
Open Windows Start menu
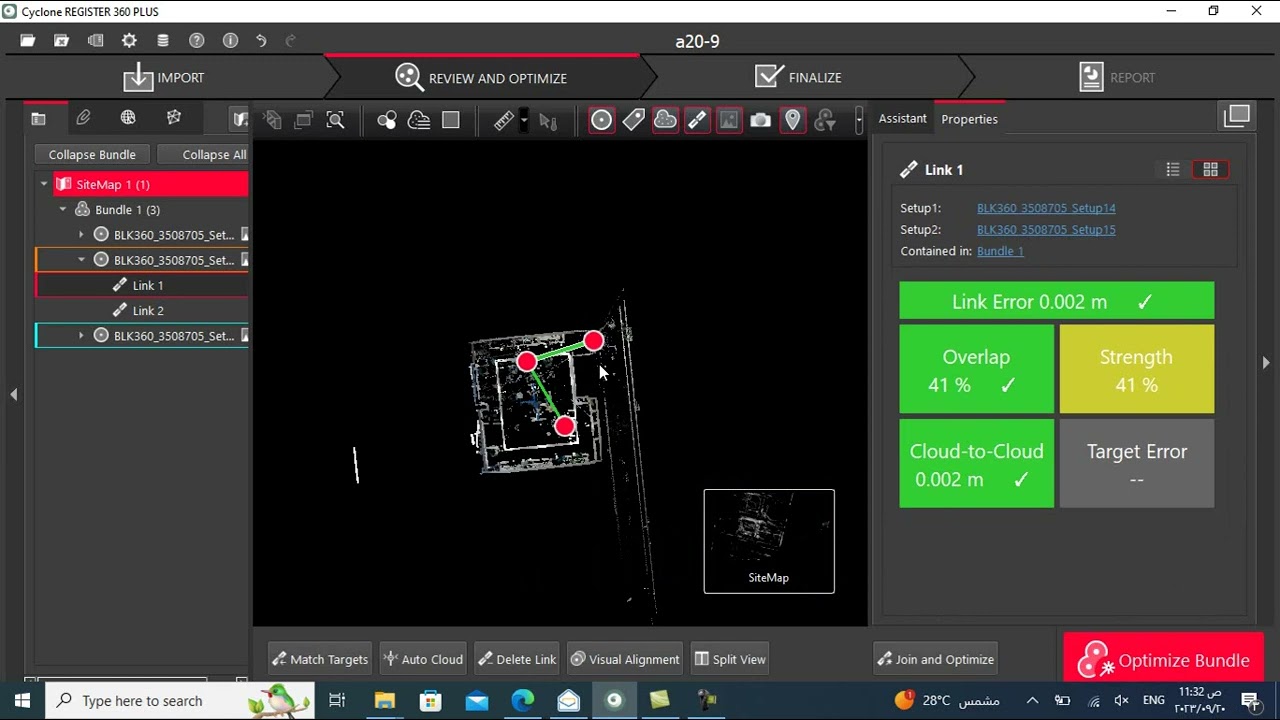click(x=22, y=700)
